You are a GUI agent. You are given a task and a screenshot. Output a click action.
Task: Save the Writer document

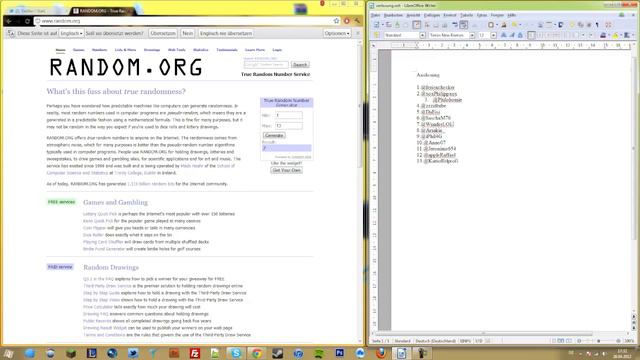tap(397, 25)
